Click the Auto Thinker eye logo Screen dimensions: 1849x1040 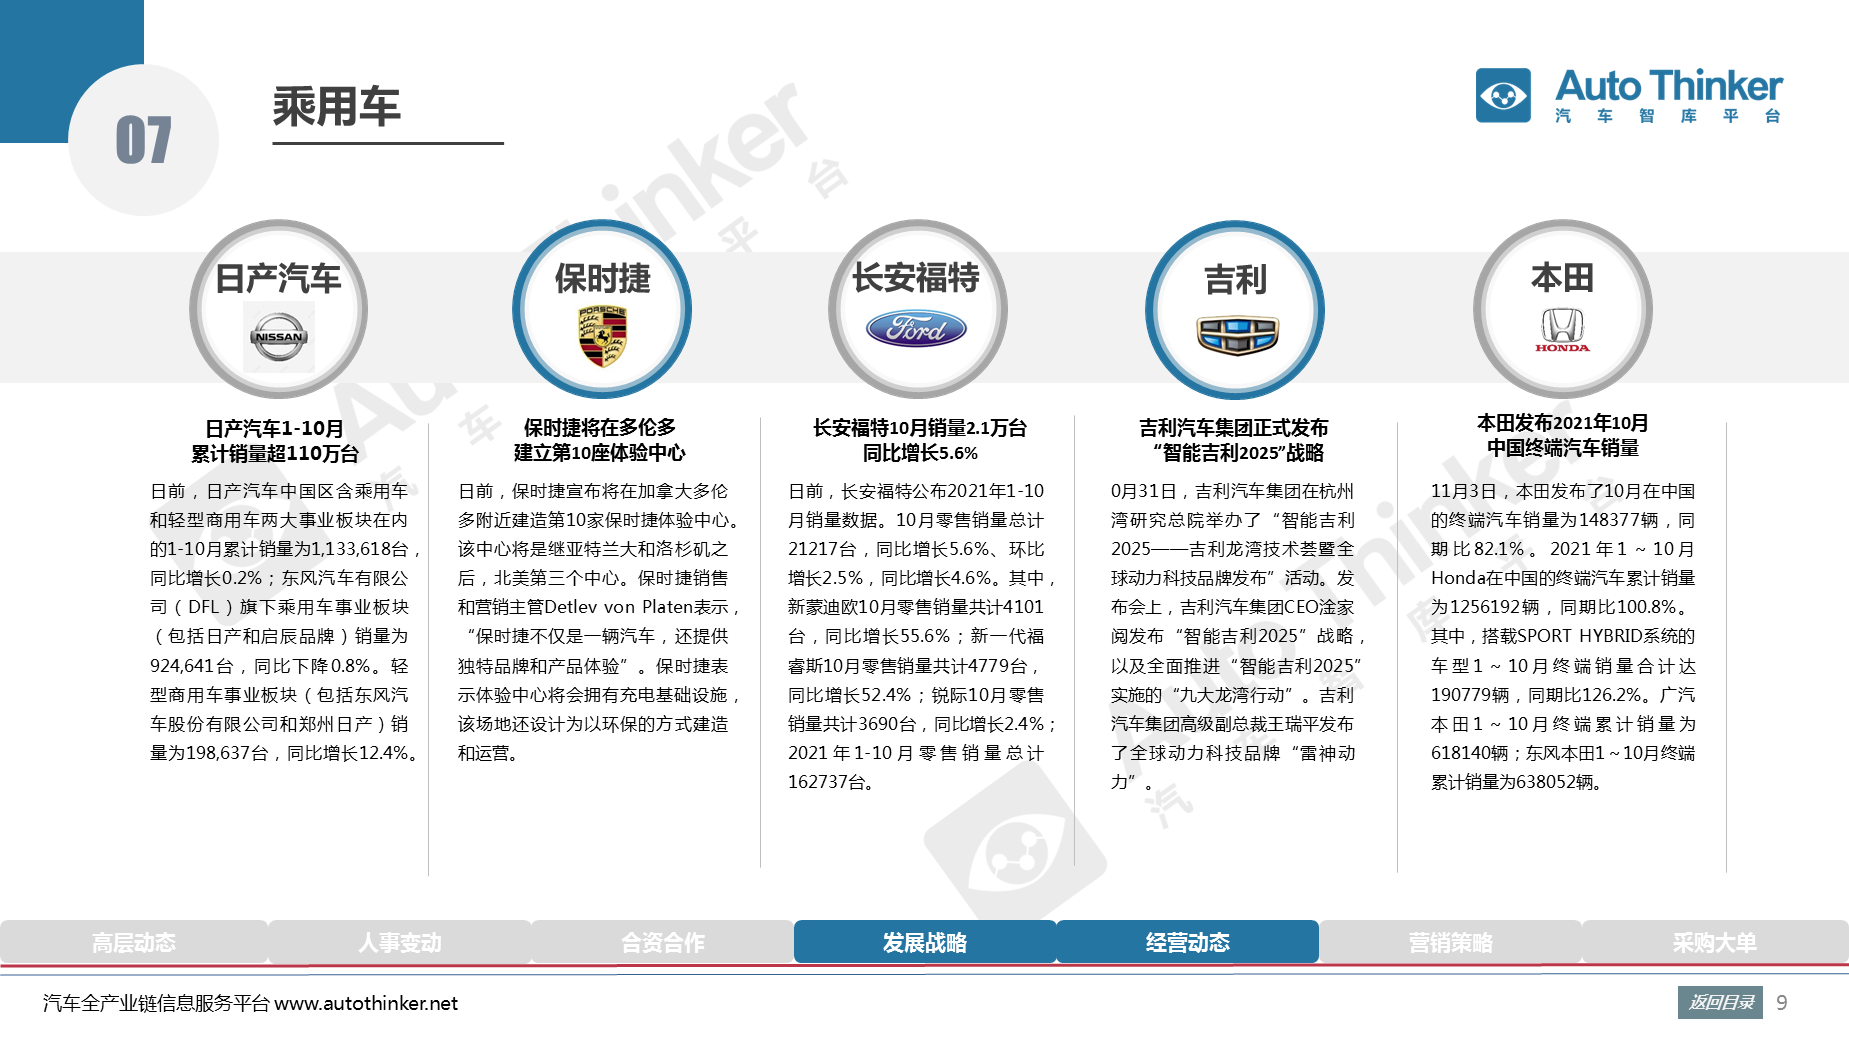(1503, 96)
